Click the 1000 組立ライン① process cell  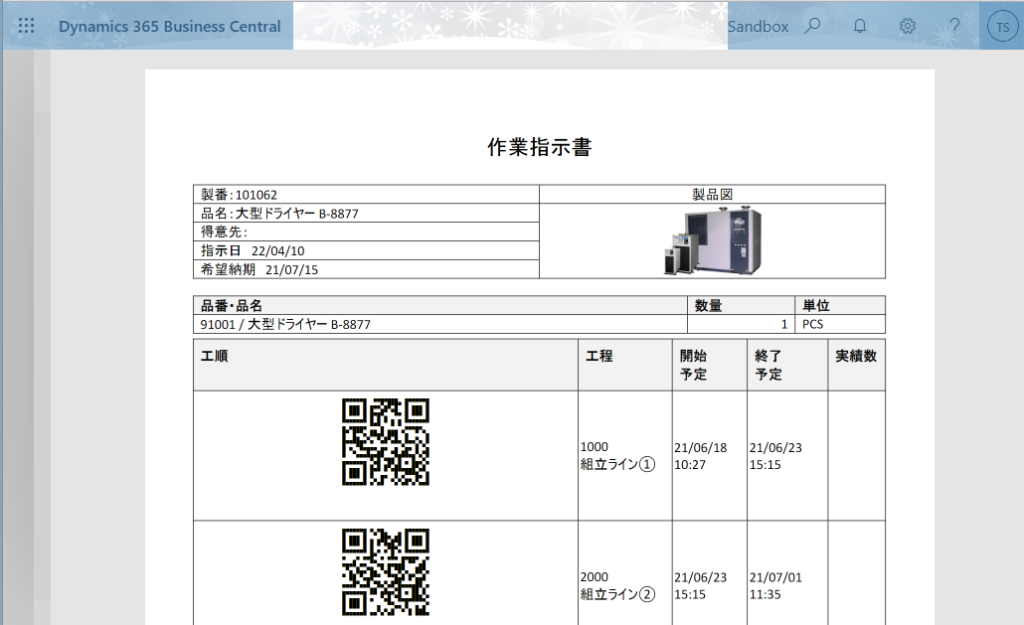pos(625,455)
